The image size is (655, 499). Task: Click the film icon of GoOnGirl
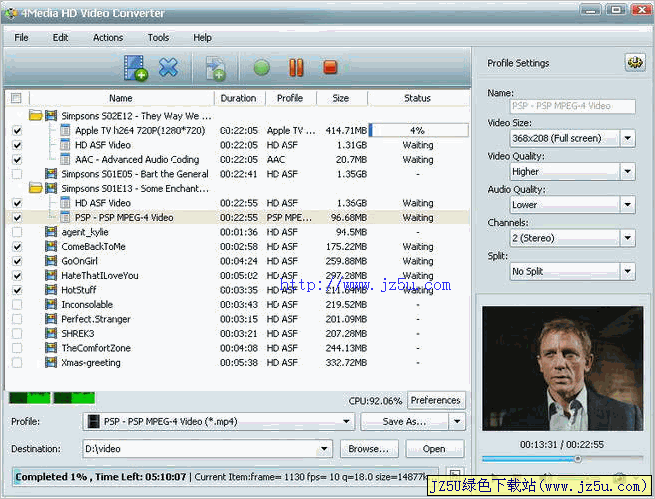point(51,261)
